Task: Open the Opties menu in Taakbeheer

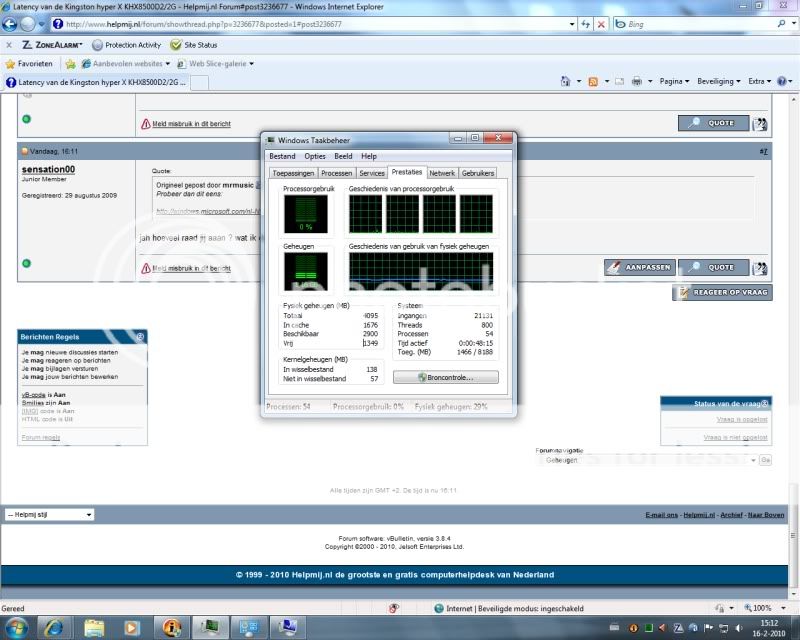Action: 315,156
